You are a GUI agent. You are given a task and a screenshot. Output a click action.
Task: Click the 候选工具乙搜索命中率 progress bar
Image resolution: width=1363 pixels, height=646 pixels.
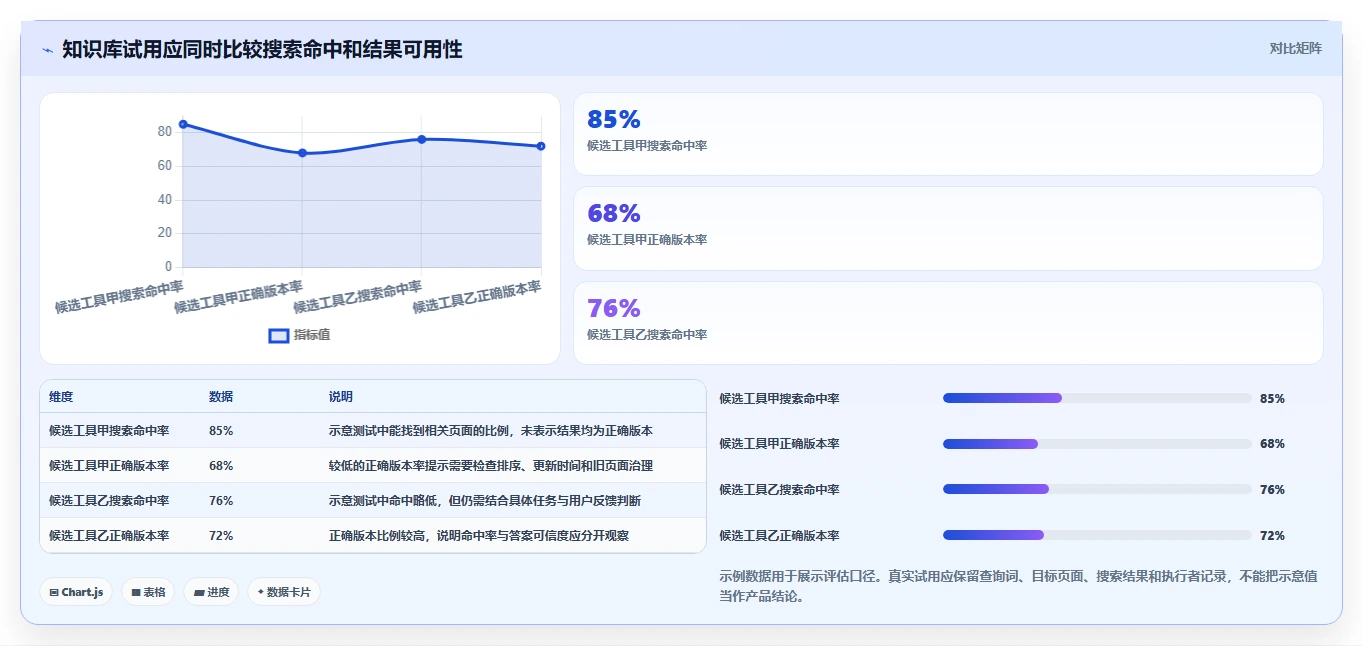[x=1097, y=489]
